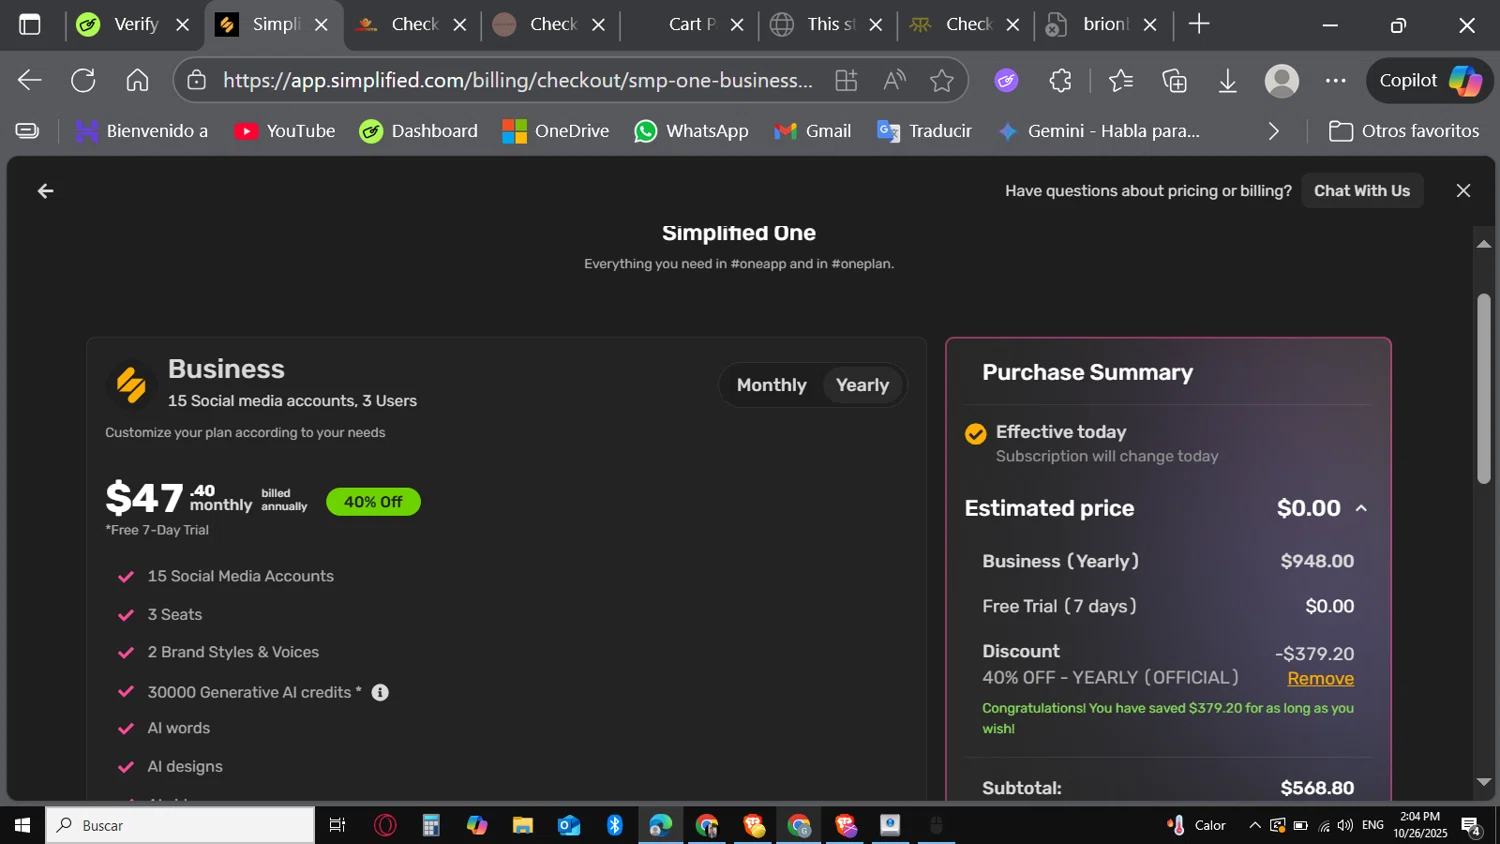Open tab actions menu icon
Screen dimensions: 1500x844
pos(30,24)
